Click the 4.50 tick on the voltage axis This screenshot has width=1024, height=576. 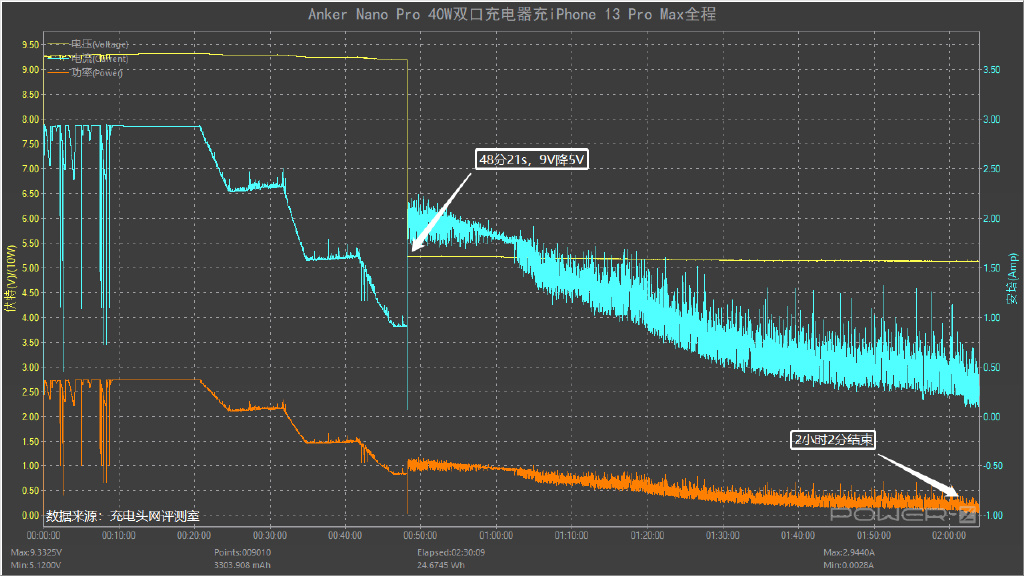[31, 293]
